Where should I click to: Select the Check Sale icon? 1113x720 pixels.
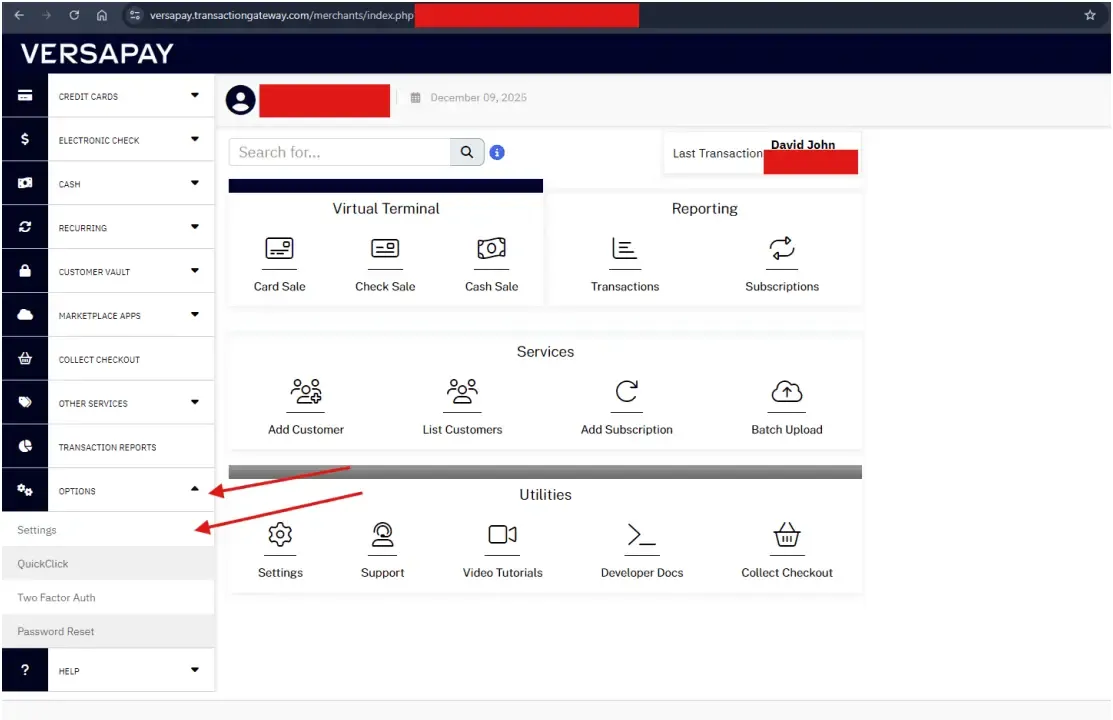tap(385, 250)
